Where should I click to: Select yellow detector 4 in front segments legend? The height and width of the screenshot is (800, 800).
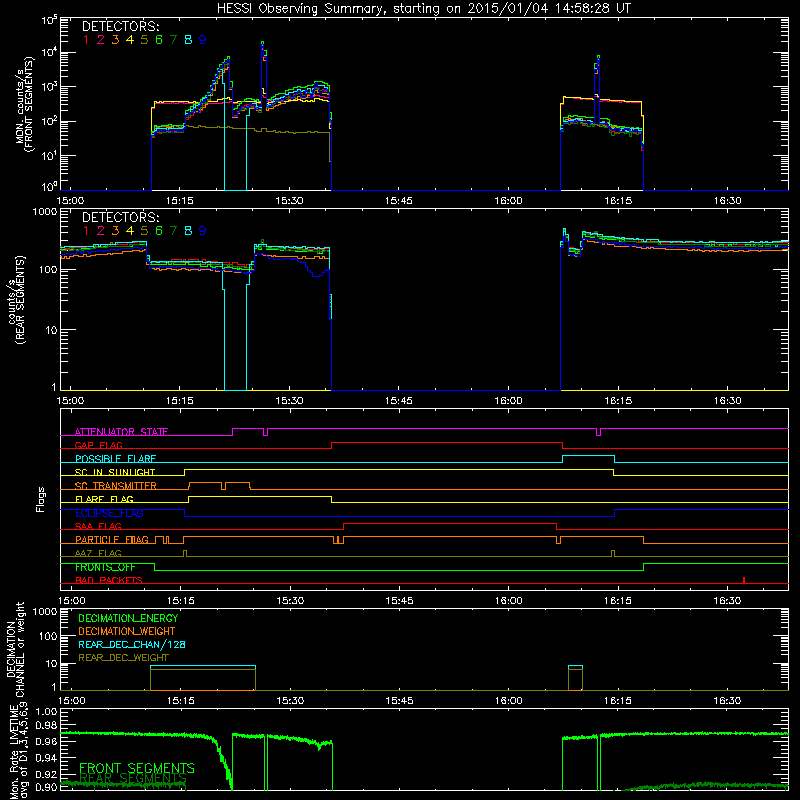coord(130,40)
